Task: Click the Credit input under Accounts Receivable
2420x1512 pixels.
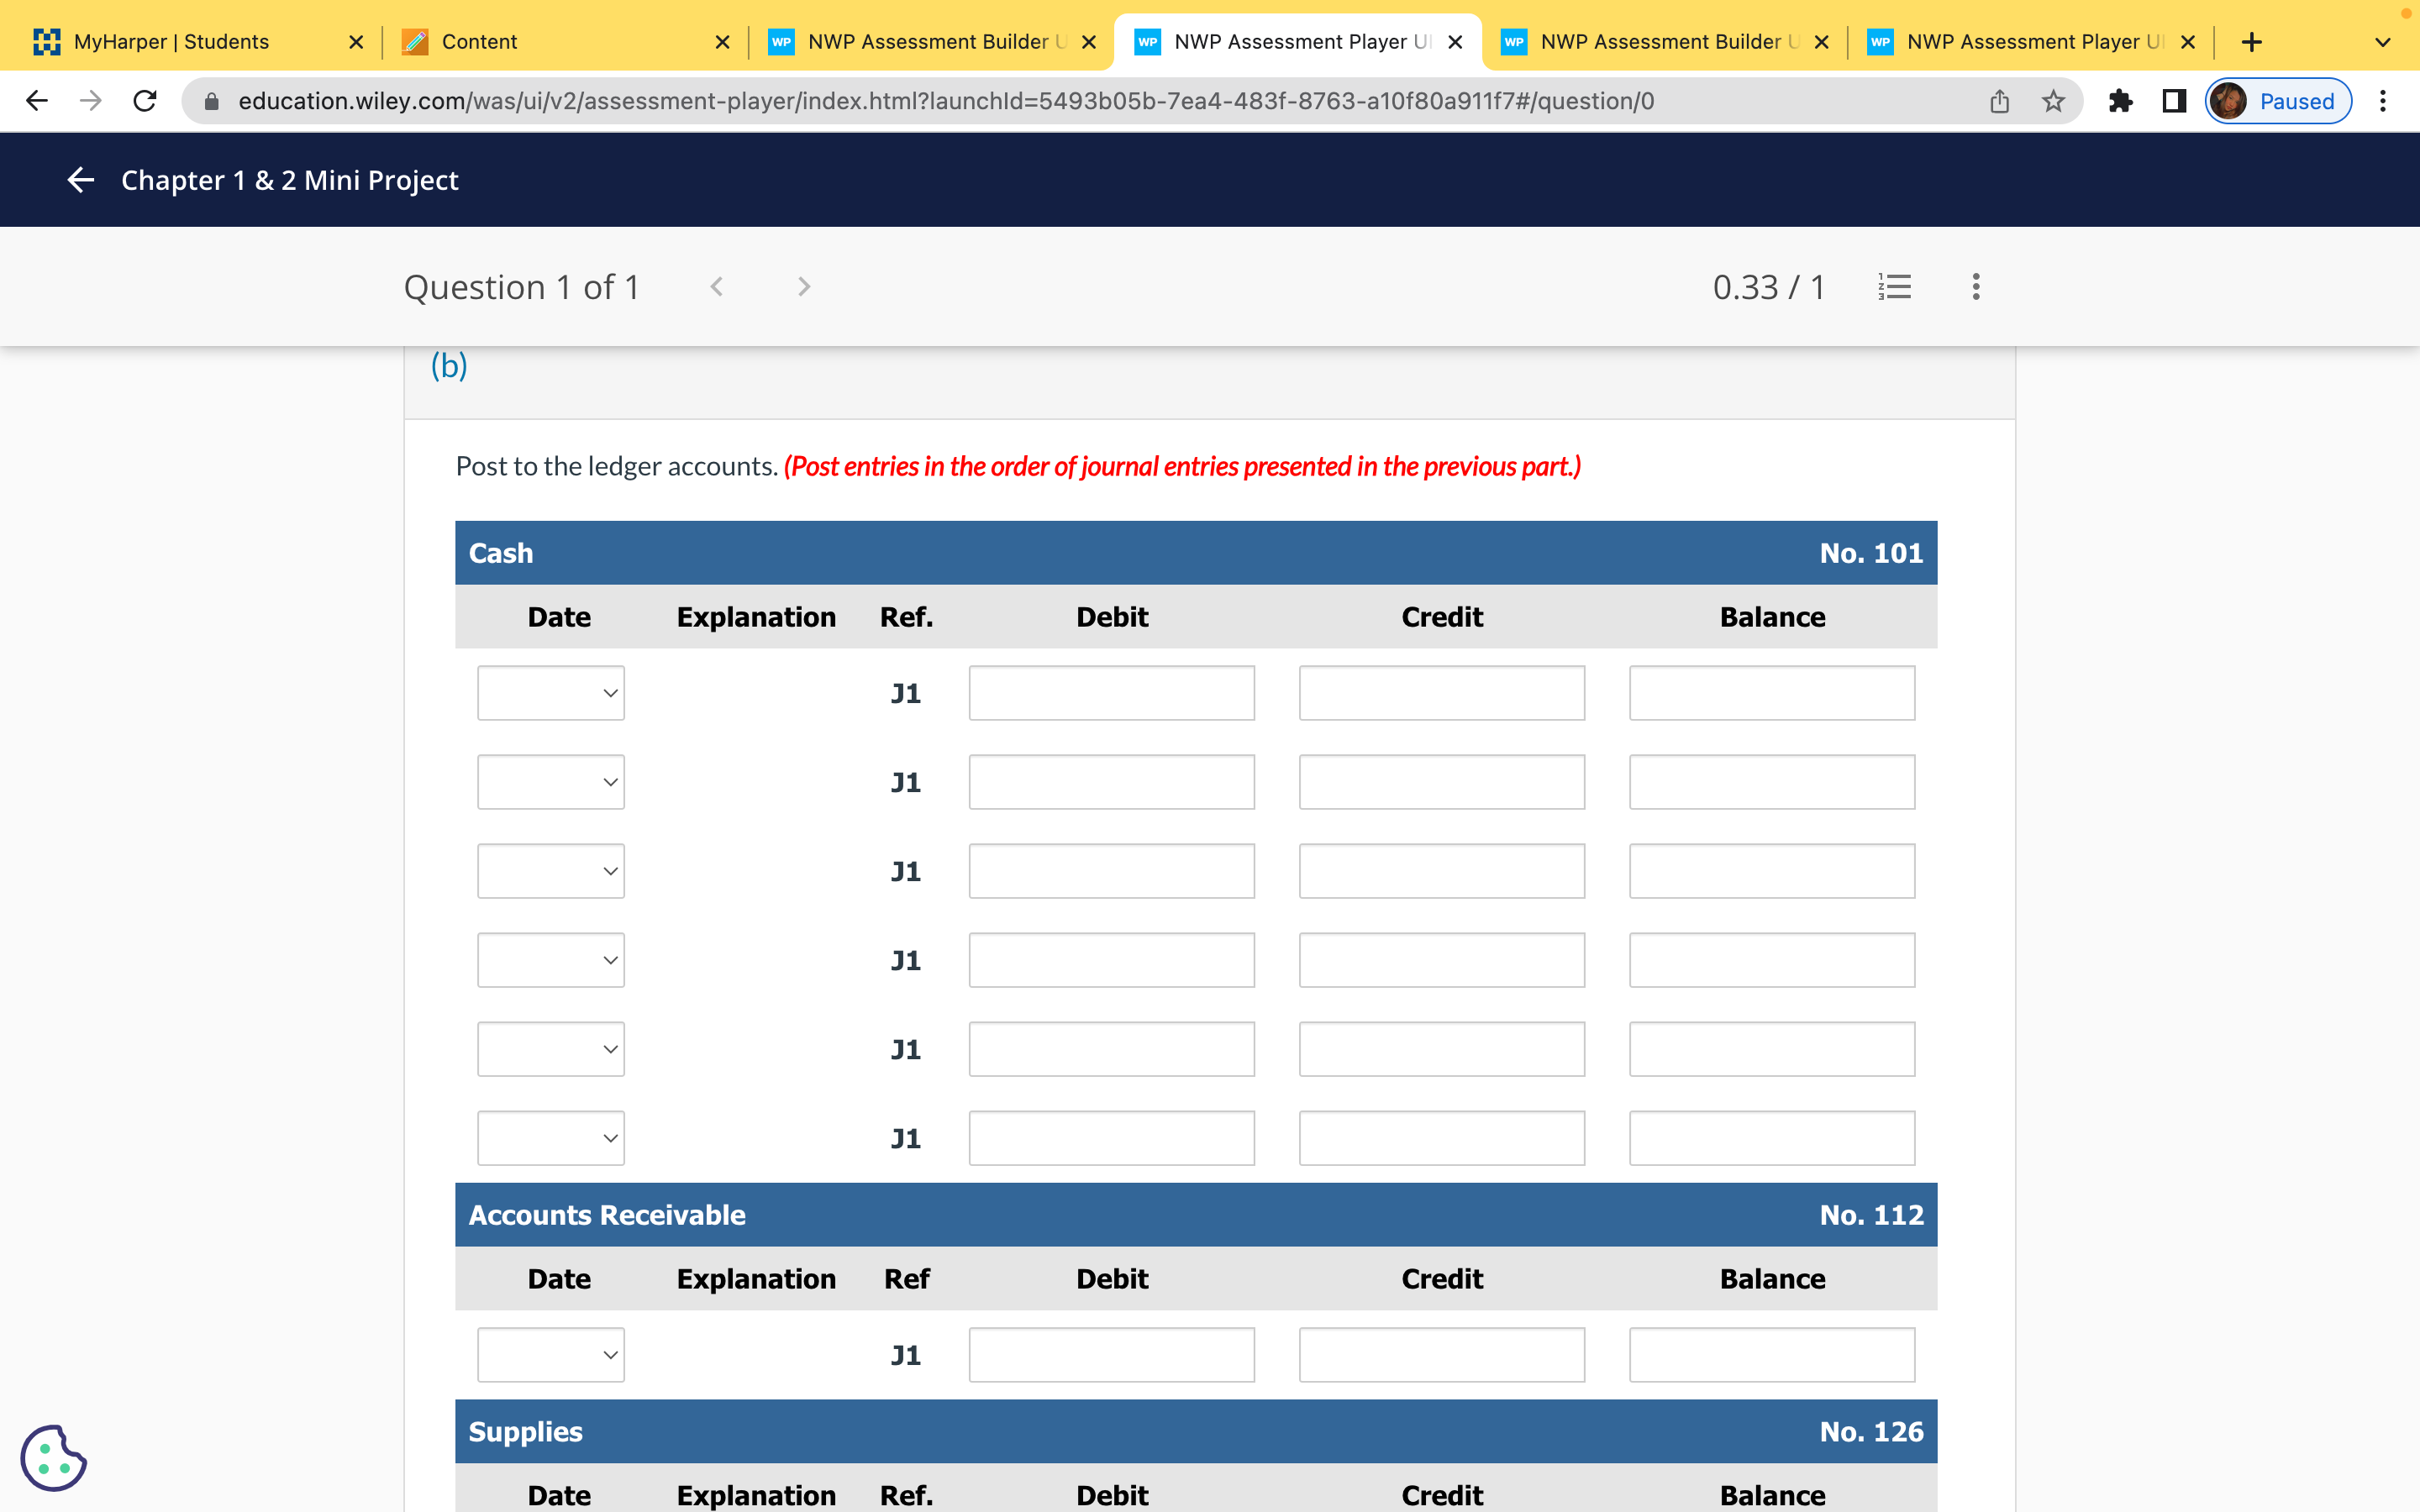Action: pyautogui.click(x=1441, y=1354)
